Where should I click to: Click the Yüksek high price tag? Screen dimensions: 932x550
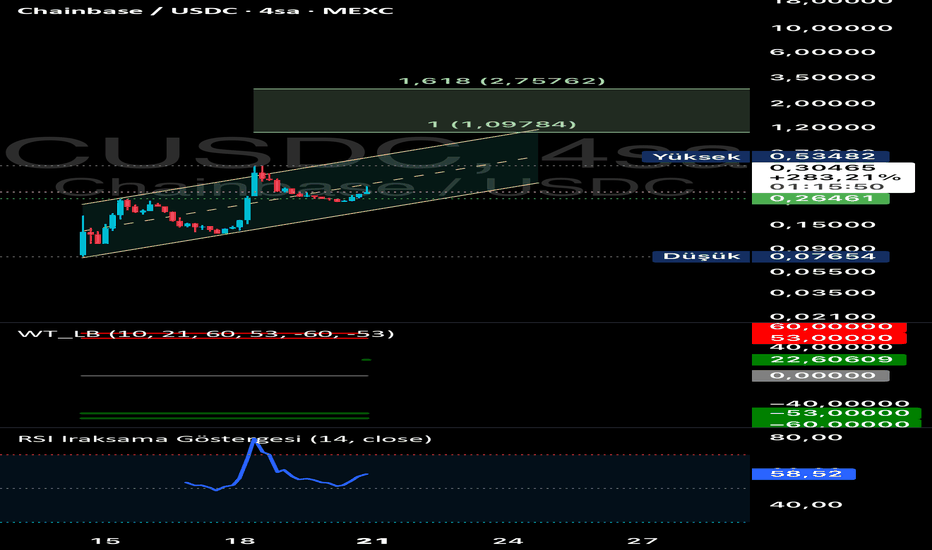[x=697, y=157]
